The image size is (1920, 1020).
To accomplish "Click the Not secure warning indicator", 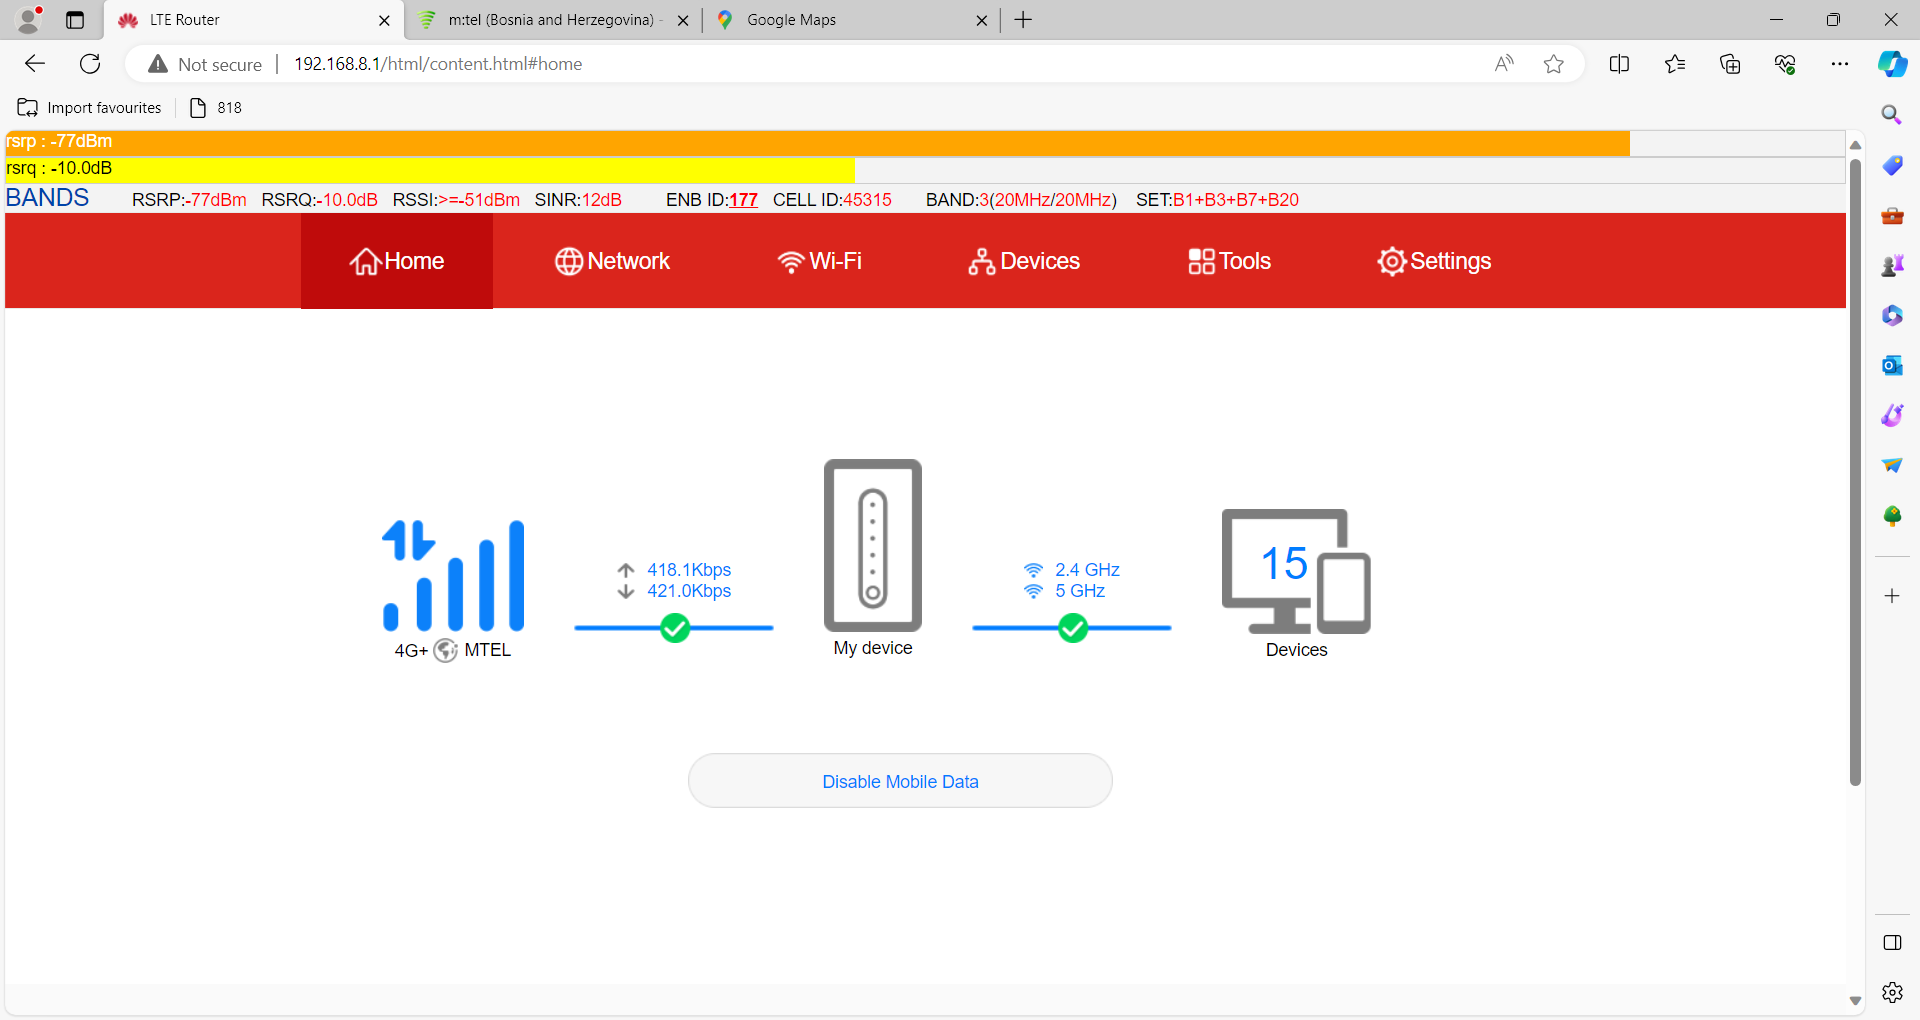I will tap(205, 64).
